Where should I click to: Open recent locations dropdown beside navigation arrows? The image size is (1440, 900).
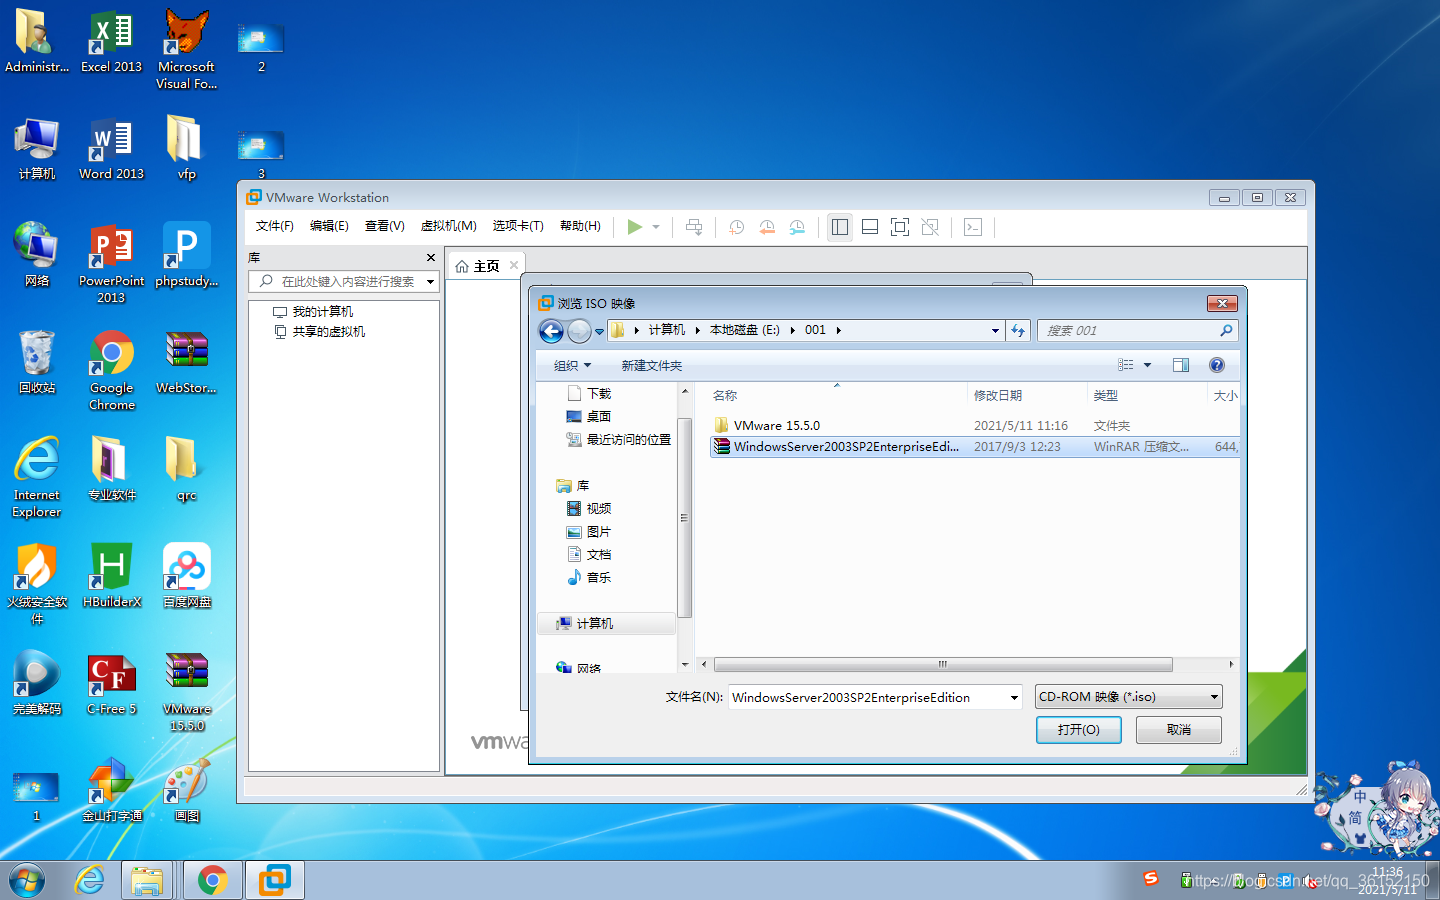599,331
